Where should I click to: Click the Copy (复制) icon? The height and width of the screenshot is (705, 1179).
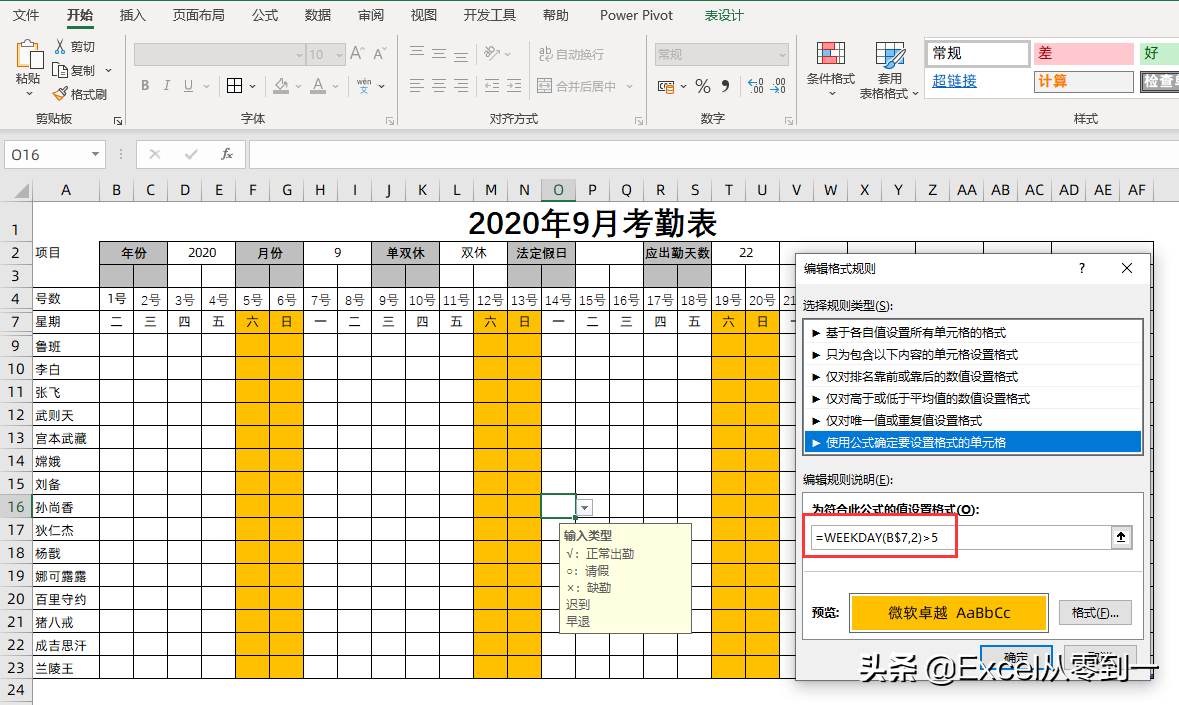60,70
